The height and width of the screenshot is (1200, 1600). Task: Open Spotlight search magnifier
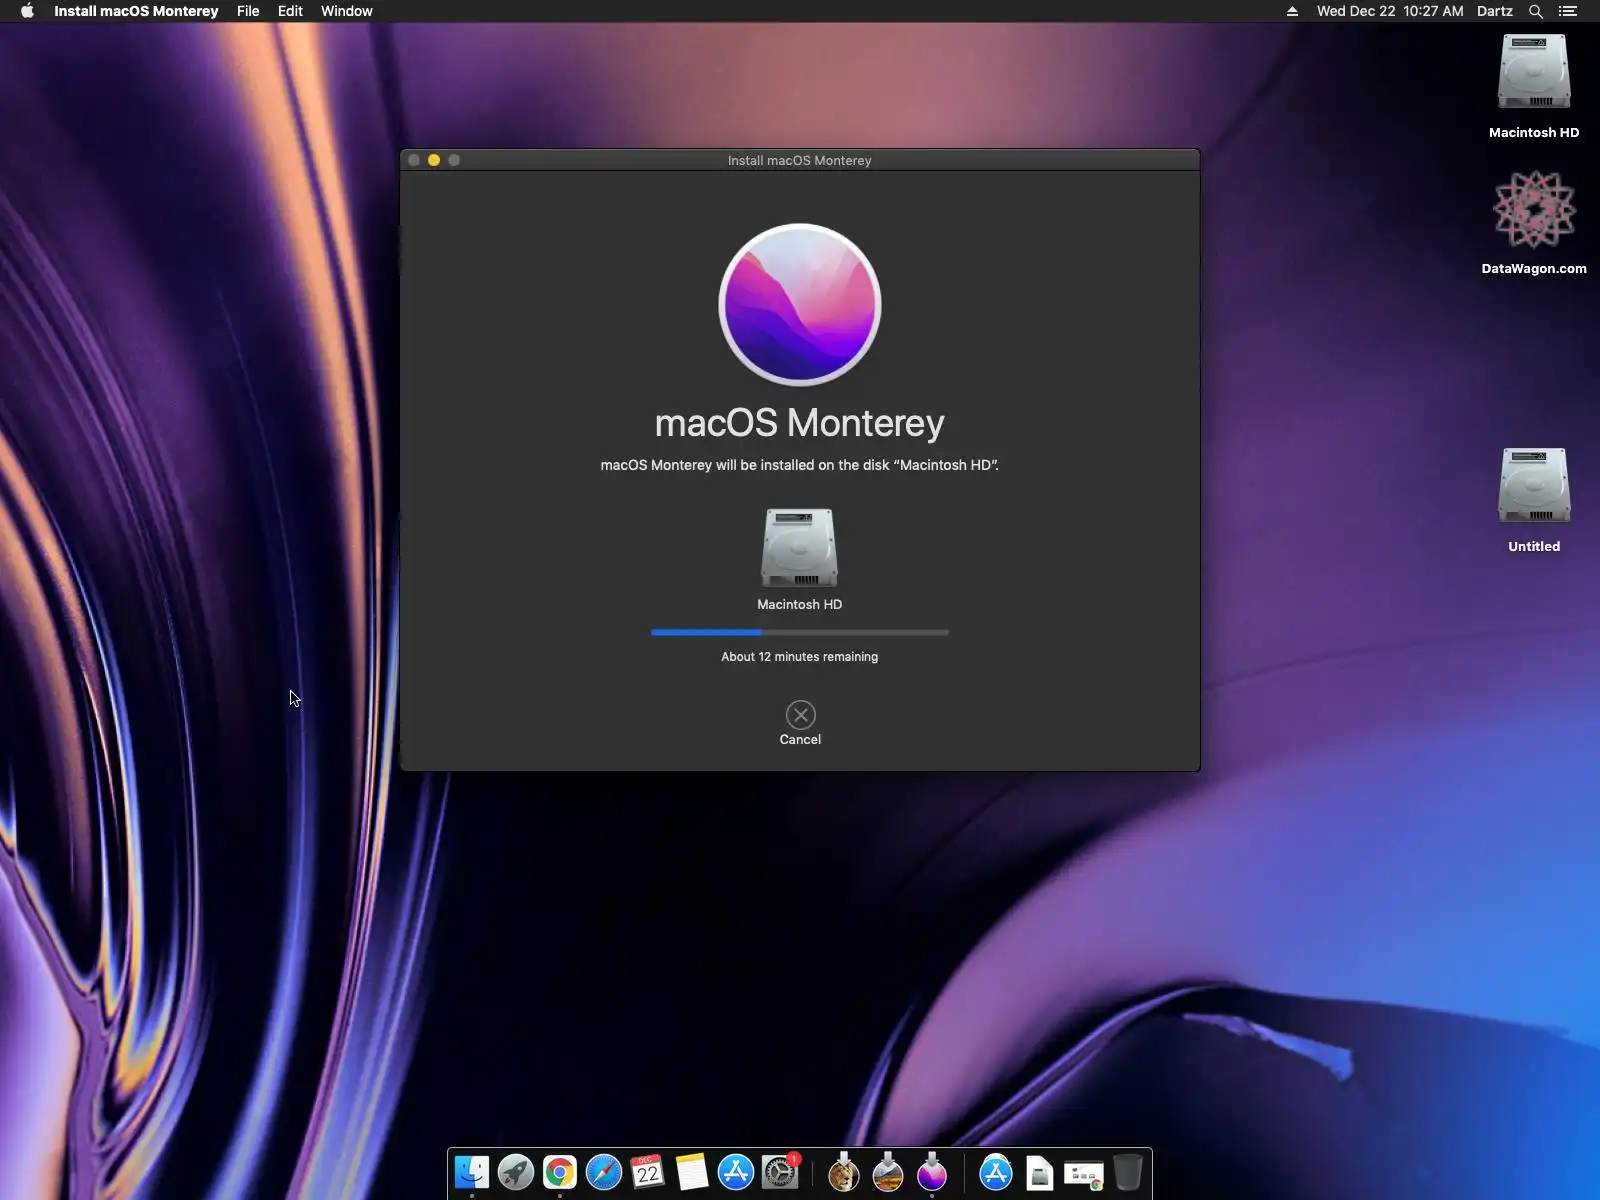point(1536,11)
